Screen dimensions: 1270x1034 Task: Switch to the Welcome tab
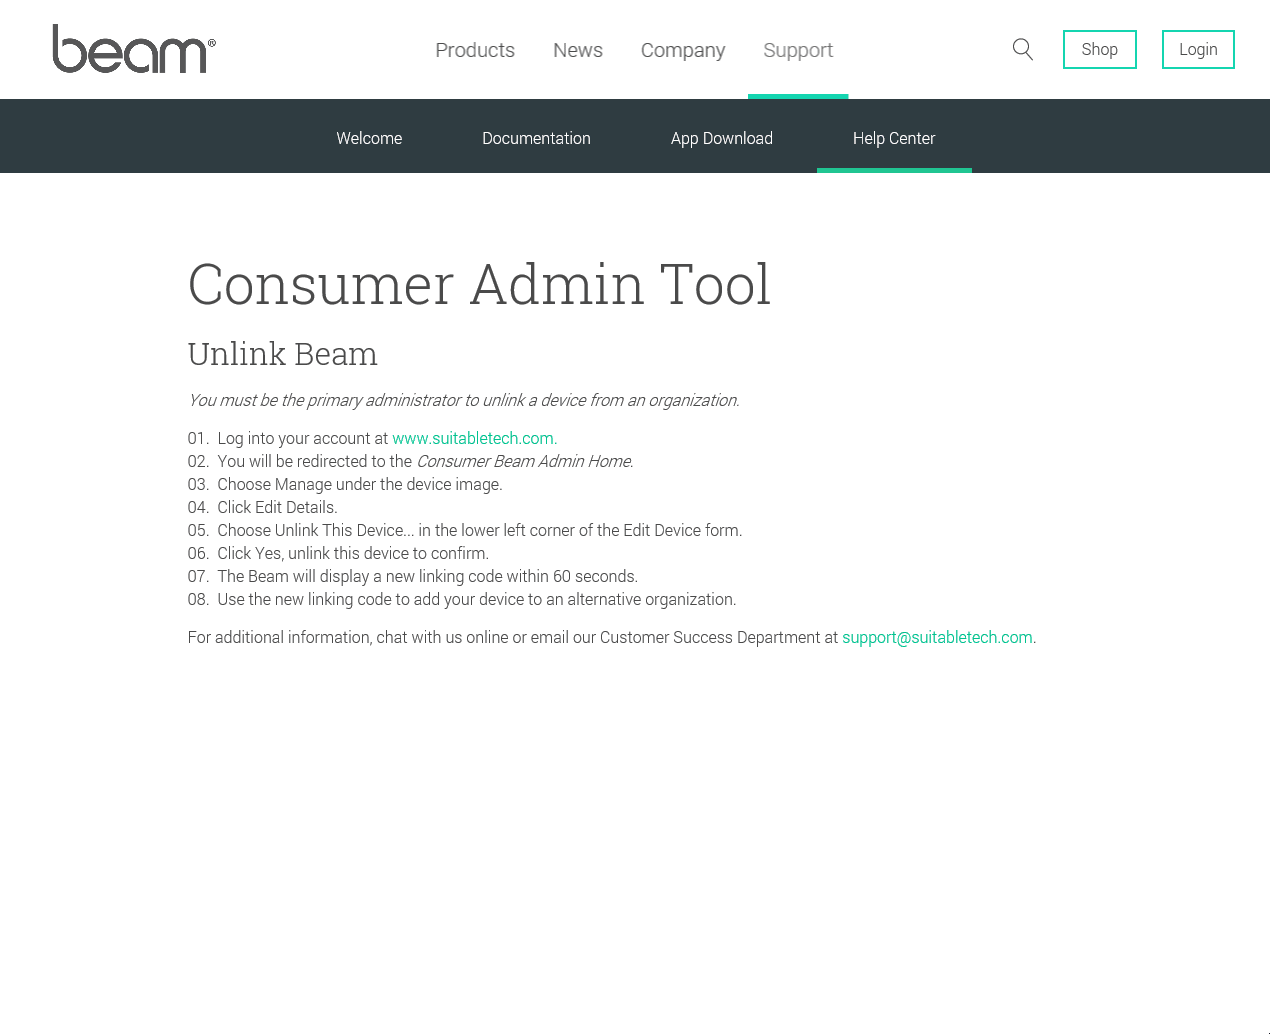click(369, 138)
